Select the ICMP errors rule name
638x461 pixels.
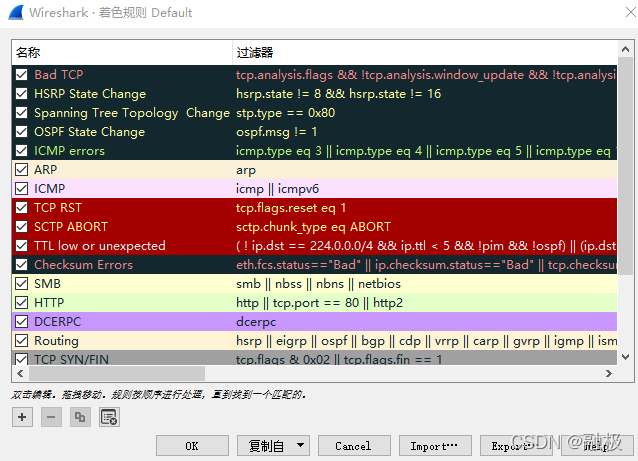coord(69,151)
